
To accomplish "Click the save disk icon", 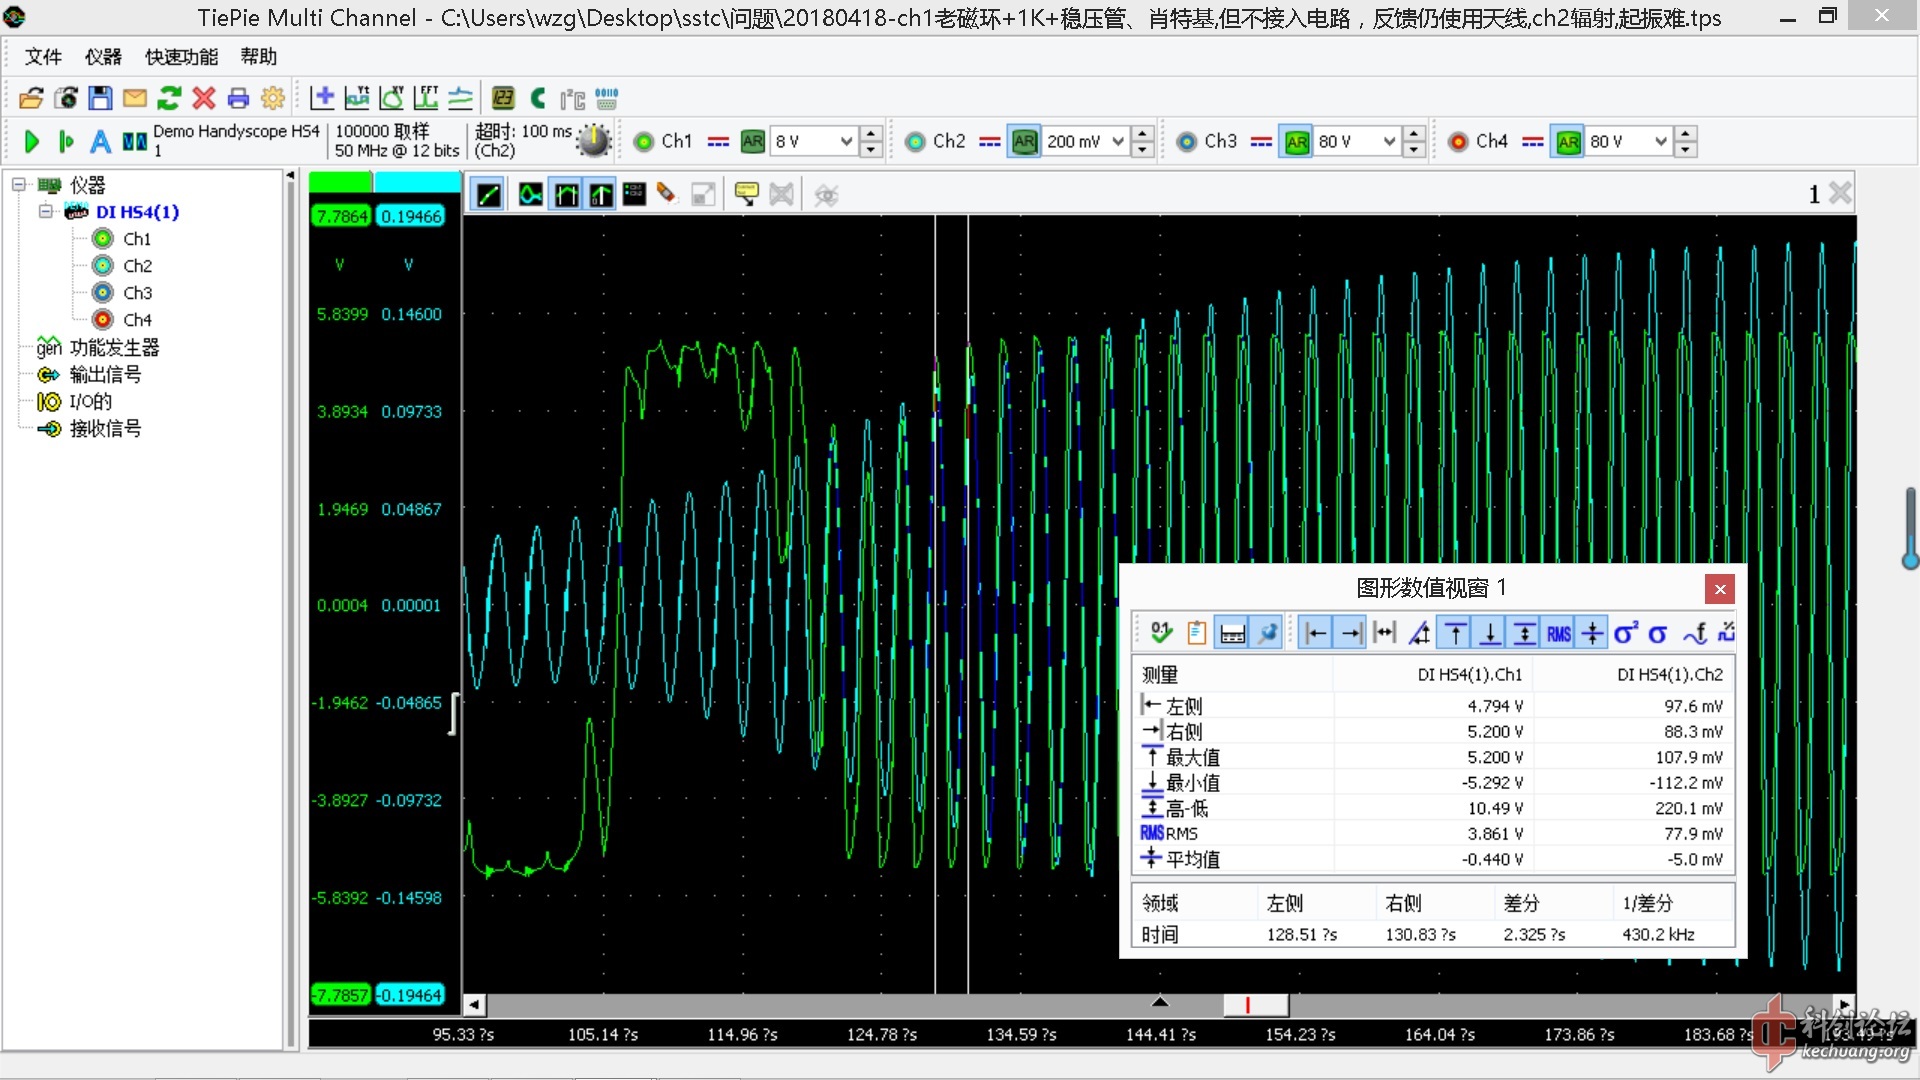I will (100, 98).
